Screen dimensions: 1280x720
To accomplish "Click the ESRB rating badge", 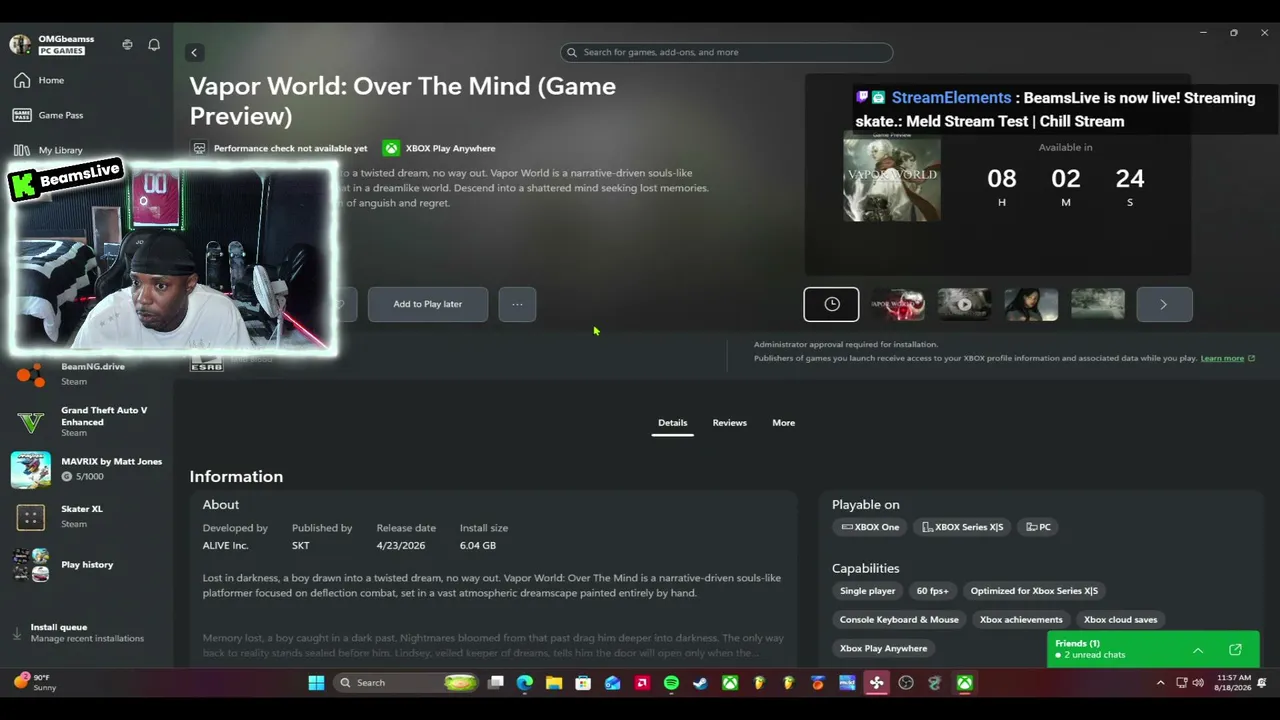I will pyautogui.click(x=206, y=361).
